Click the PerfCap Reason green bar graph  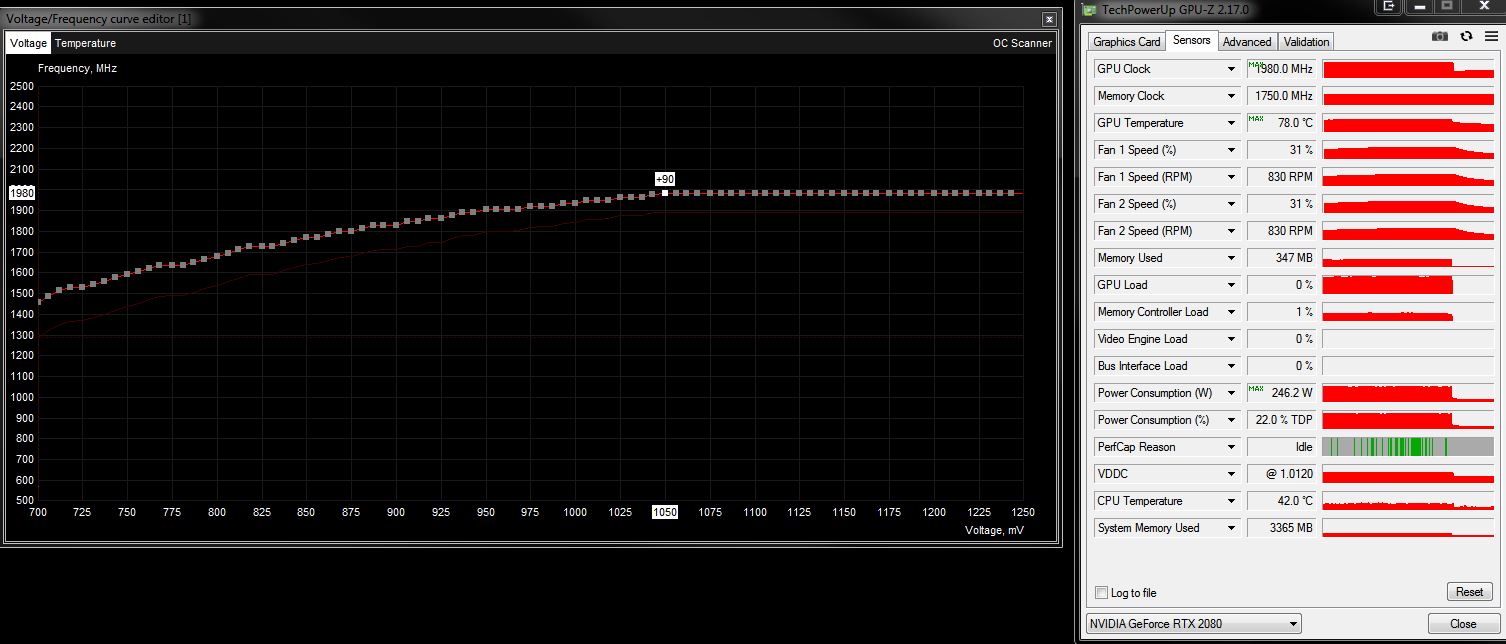click(1407, 447)
